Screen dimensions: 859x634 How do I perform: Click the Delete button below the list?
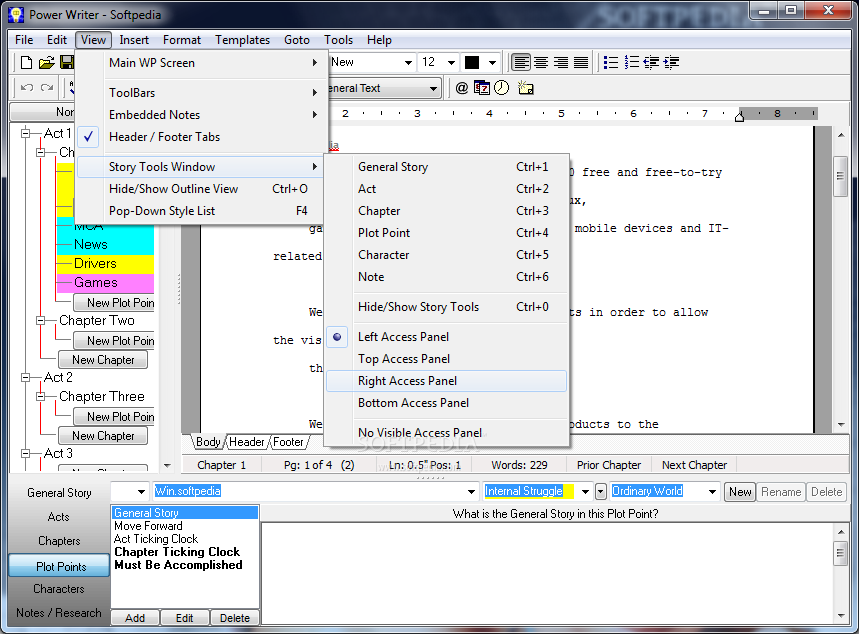235,618
